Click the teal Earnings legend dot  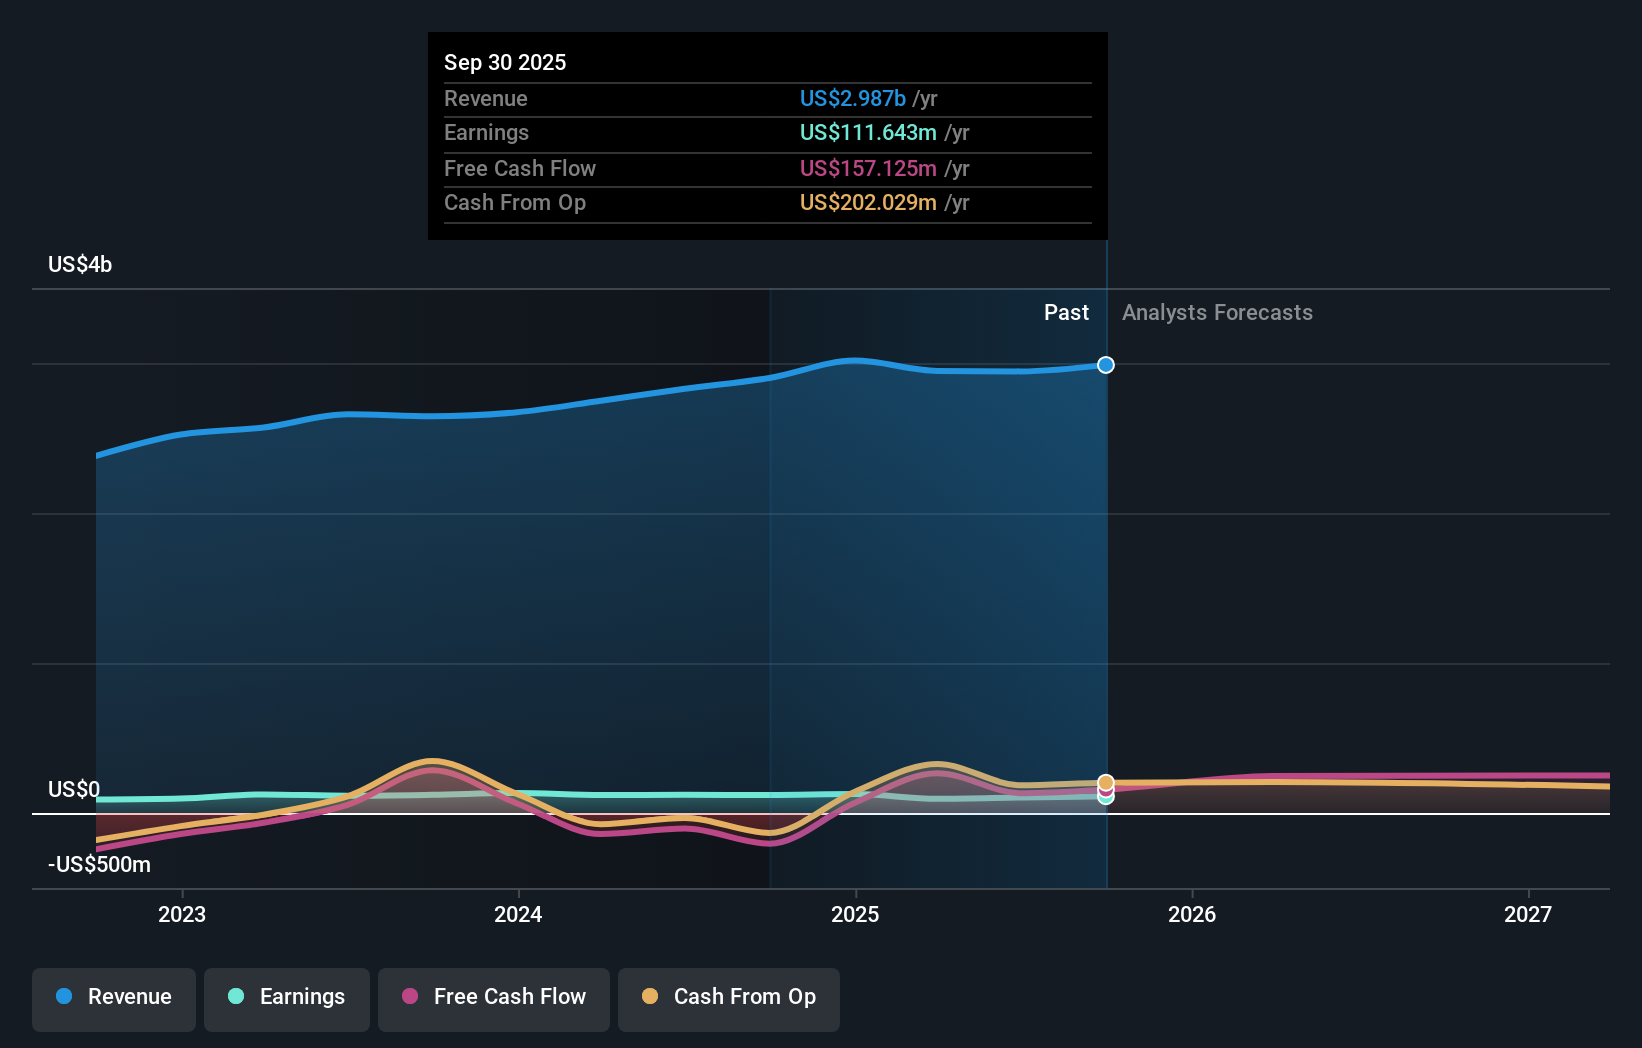tap(235, 997)
